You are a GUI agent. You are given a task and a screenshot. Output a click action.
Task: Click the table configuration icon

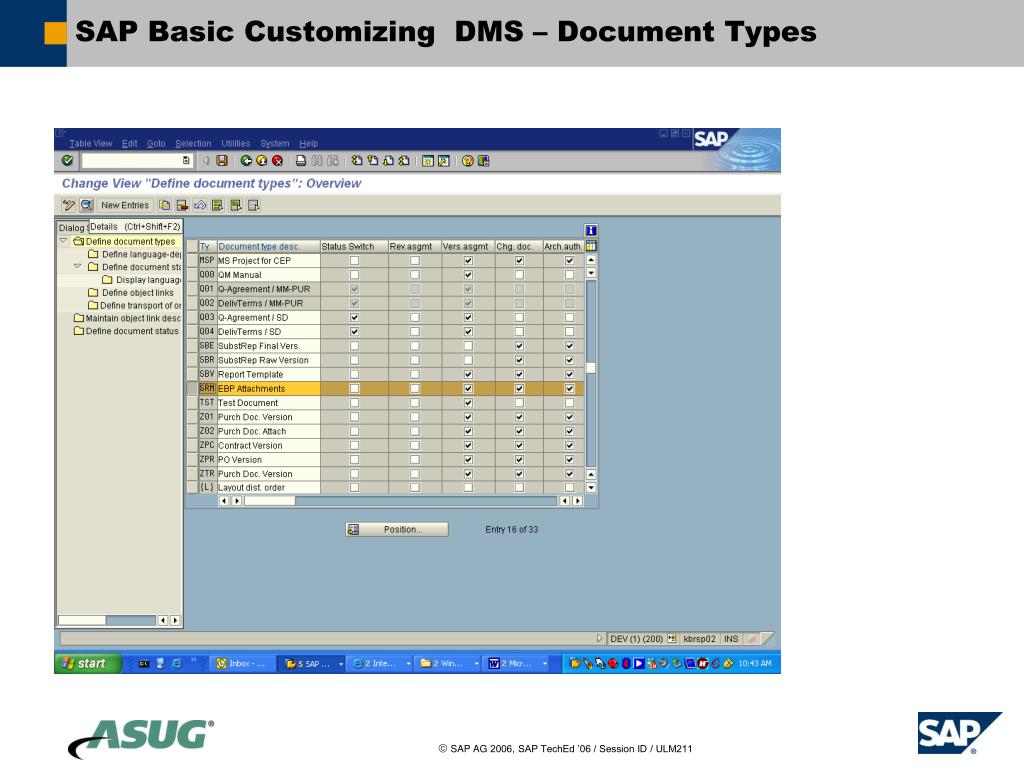point(591,246)
